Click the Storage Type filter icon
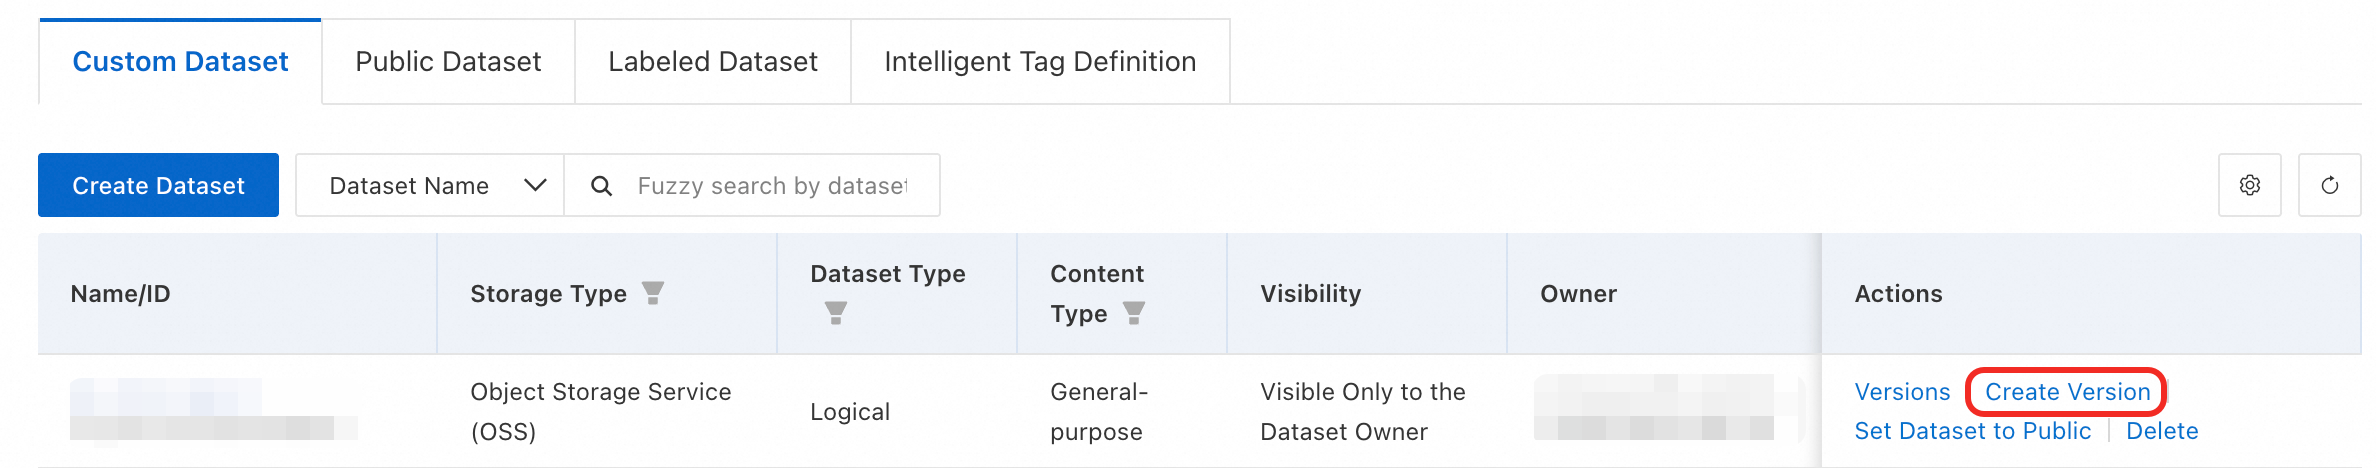 [x=653, y=293]
